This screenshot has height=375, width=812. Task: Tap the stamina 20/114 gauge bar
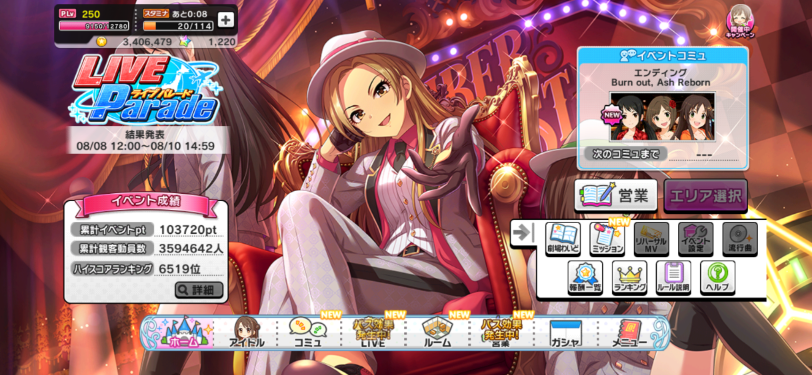pyautogui.click(x=178, y=25)
